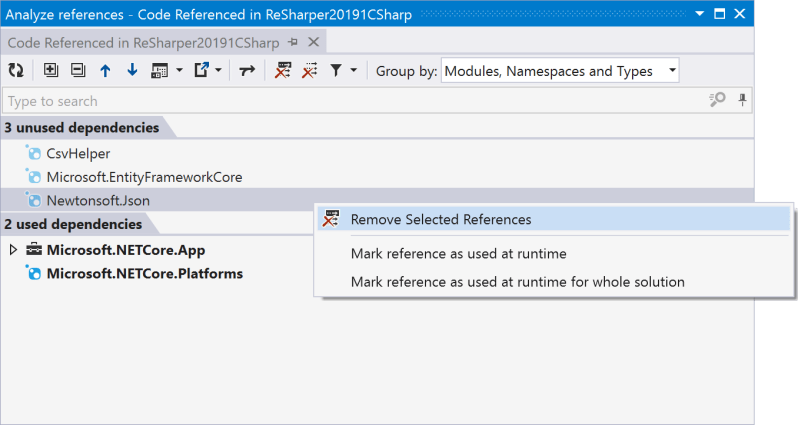
Task: Click the Filter funnel icon
Action: pos(336,70)
